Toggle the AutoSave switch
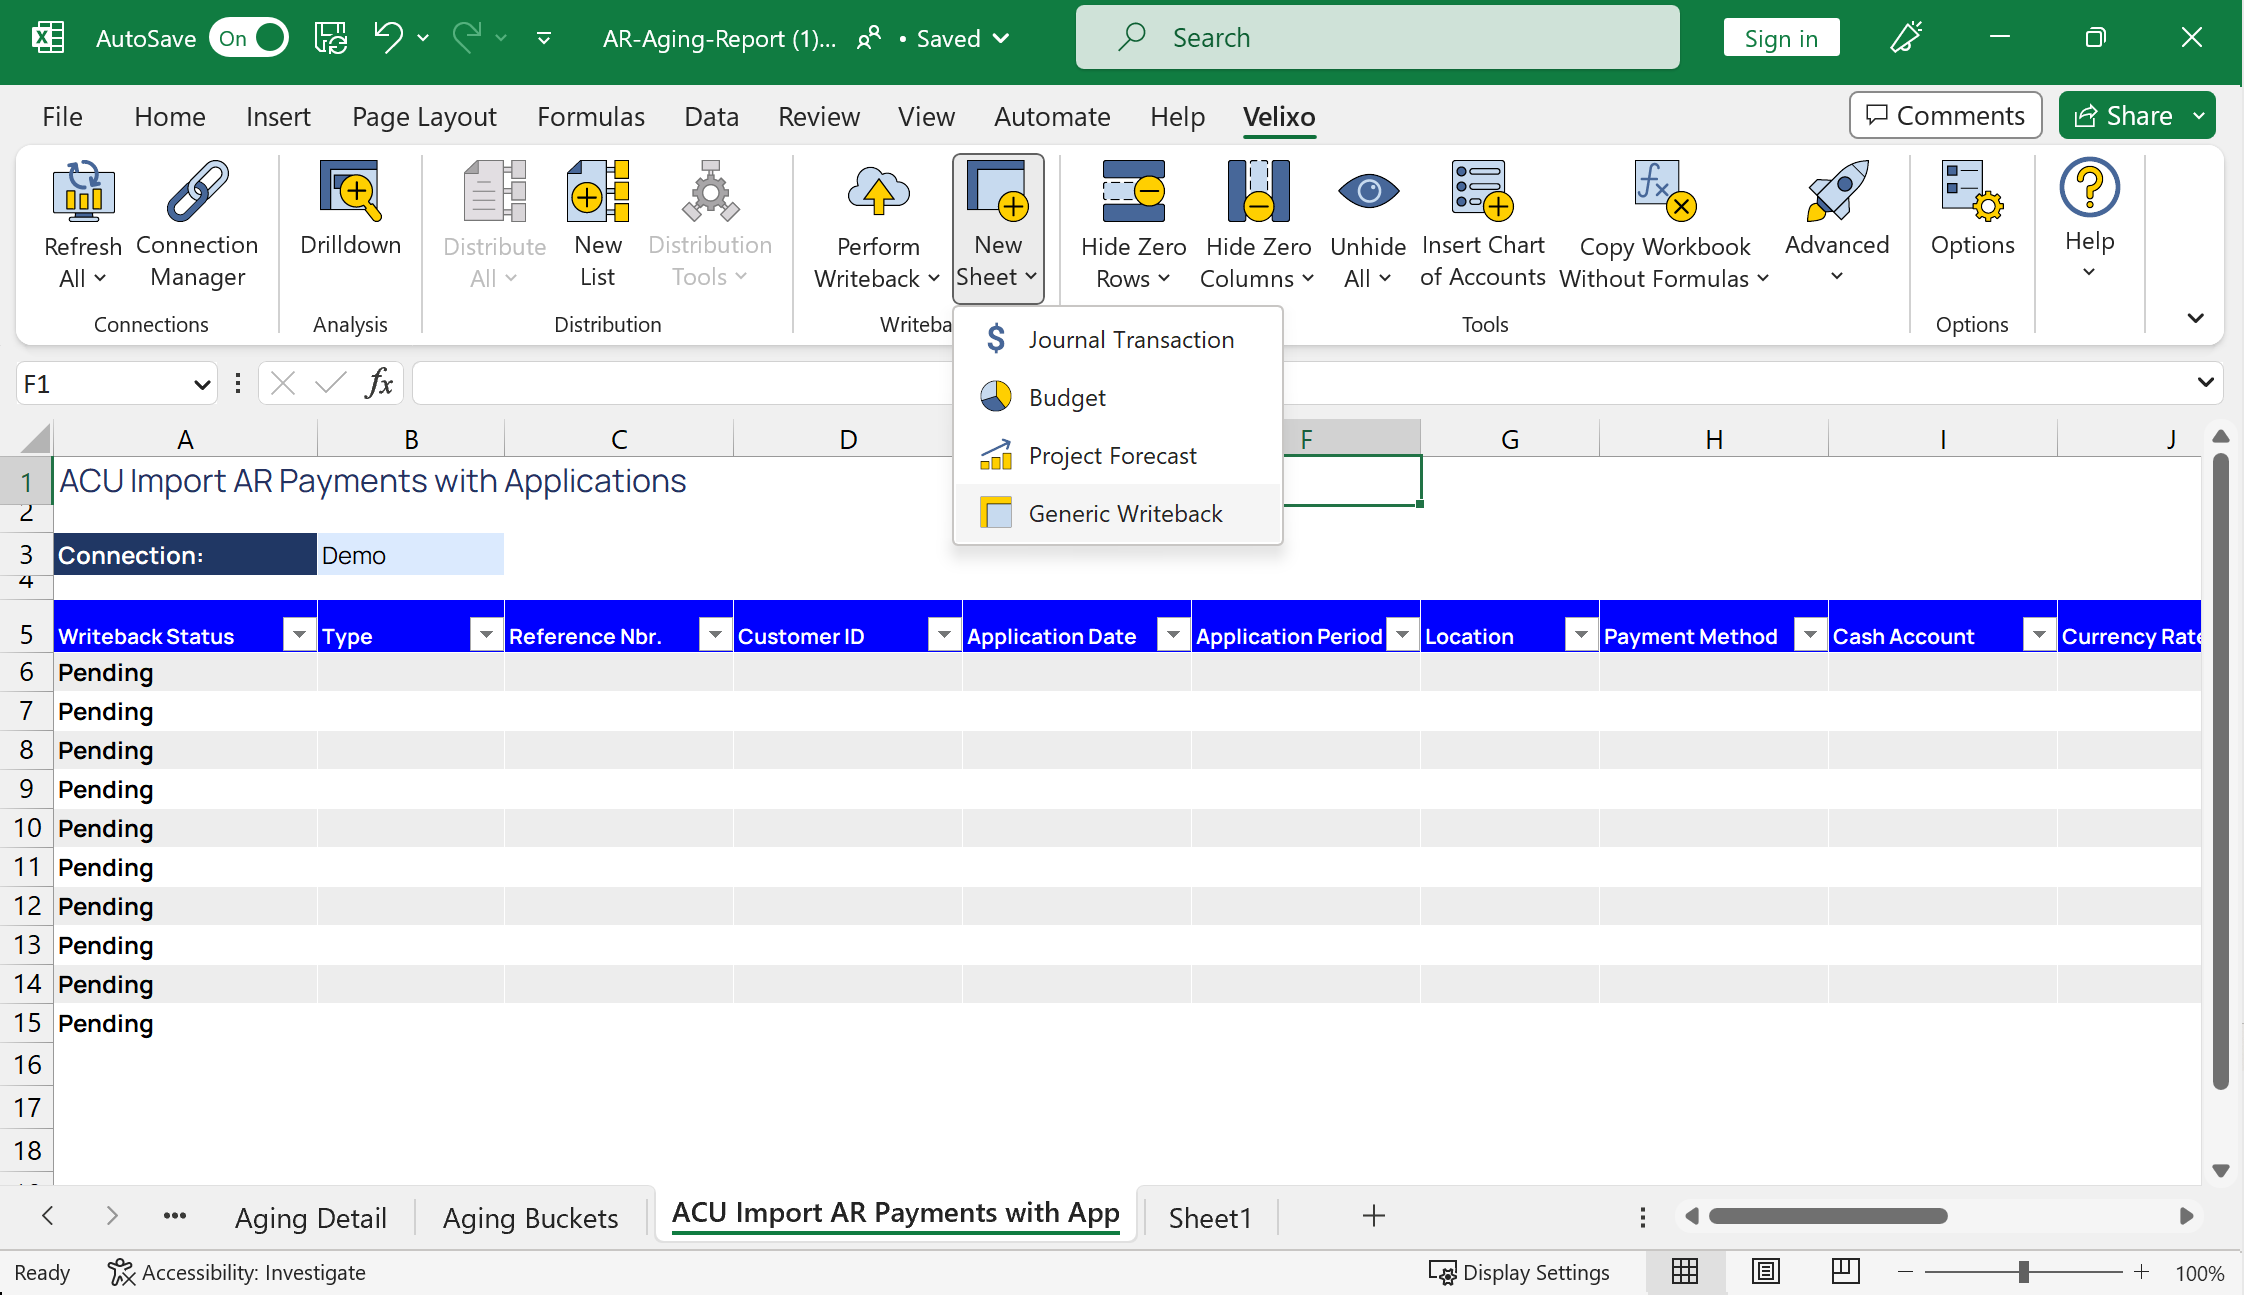Image resolution: width=2244 pixels, height=1295 pixels. pos(249,38)
